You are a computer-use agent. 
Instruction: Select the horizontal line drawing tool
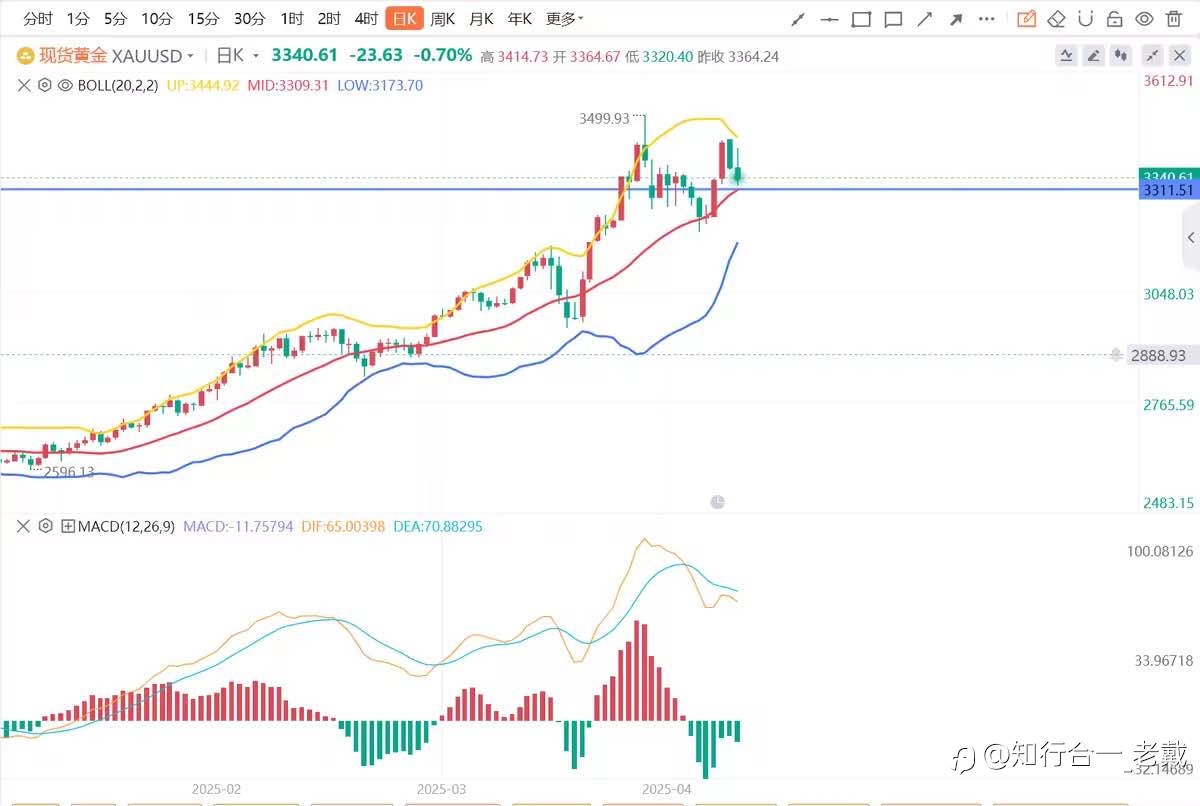click(829, 19)
